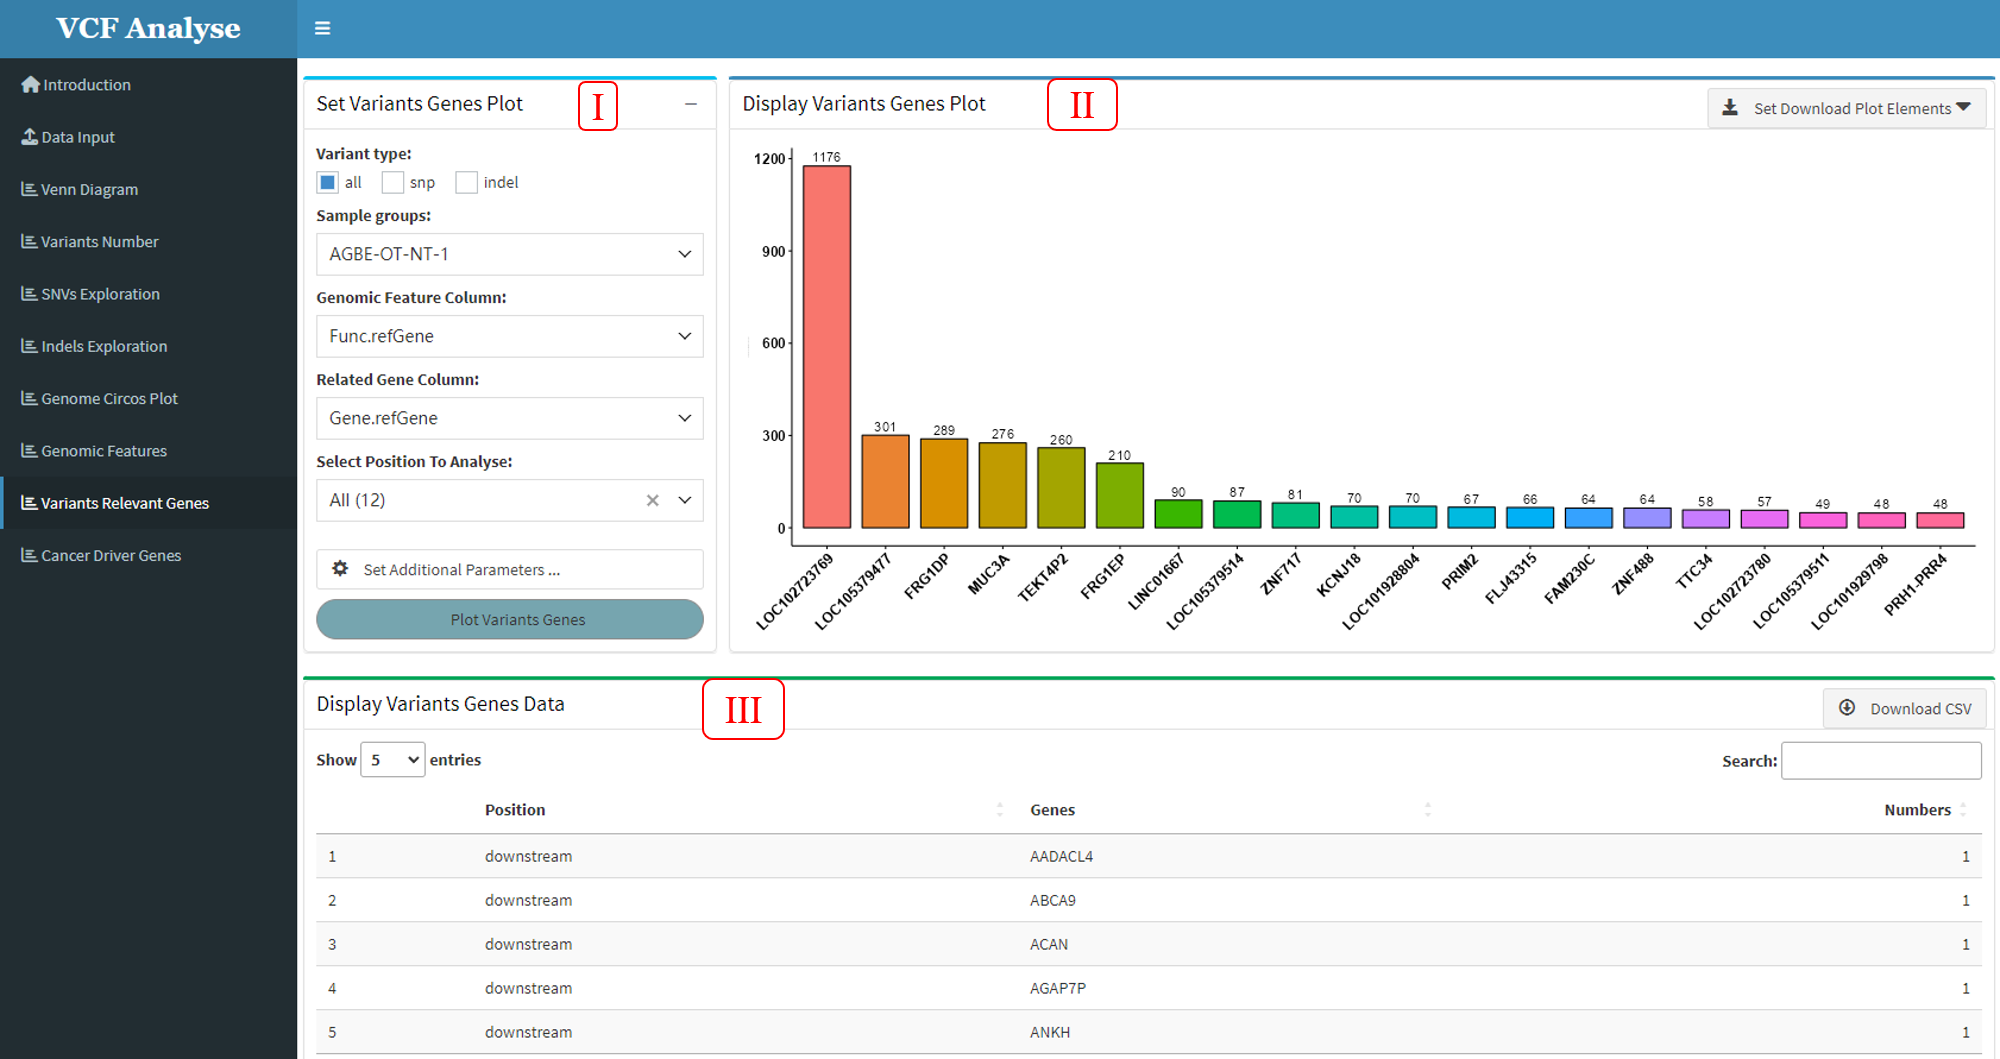The height and width of the screenshot is (1059, 2000).
Task: Clear the All (12) position selection with X
Action: tap(652, 500)
